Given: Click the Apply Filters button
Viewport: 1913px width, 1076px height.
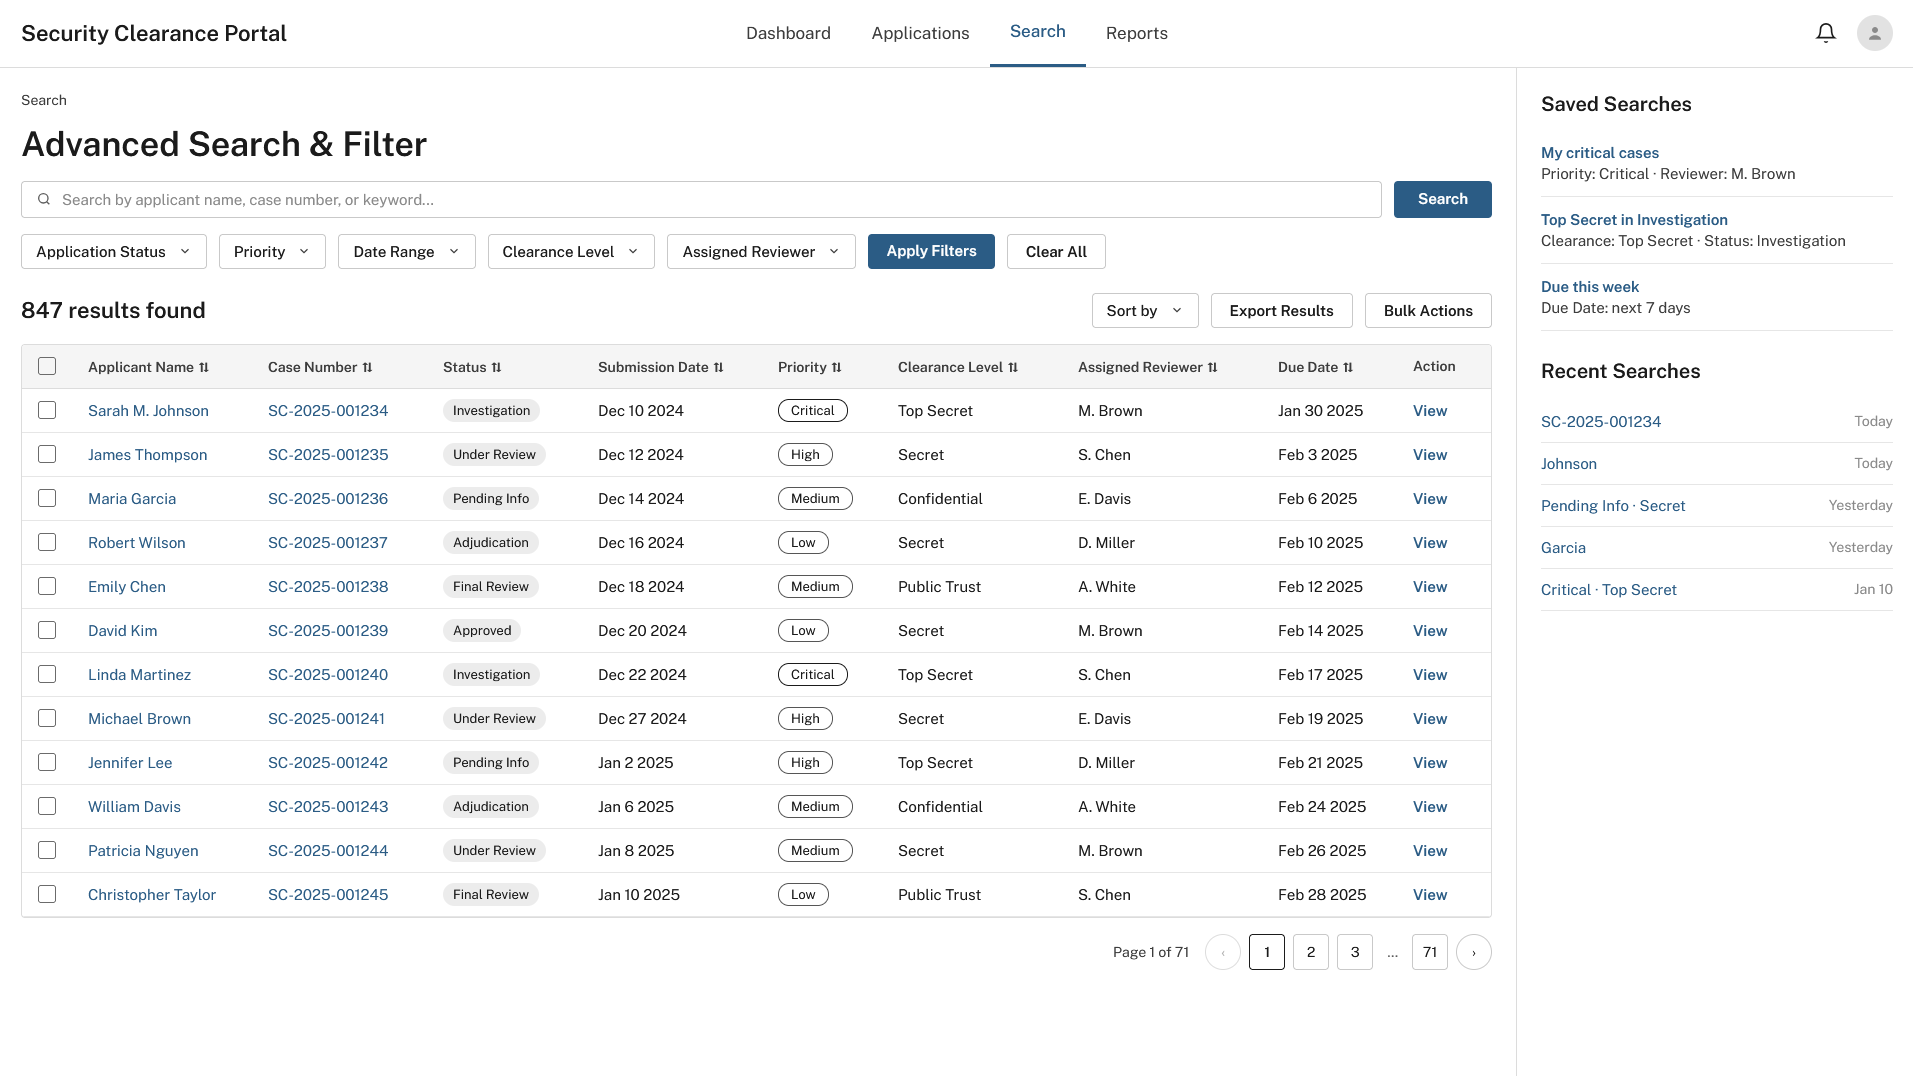Looking at the screenshot, I should (931, 252).
